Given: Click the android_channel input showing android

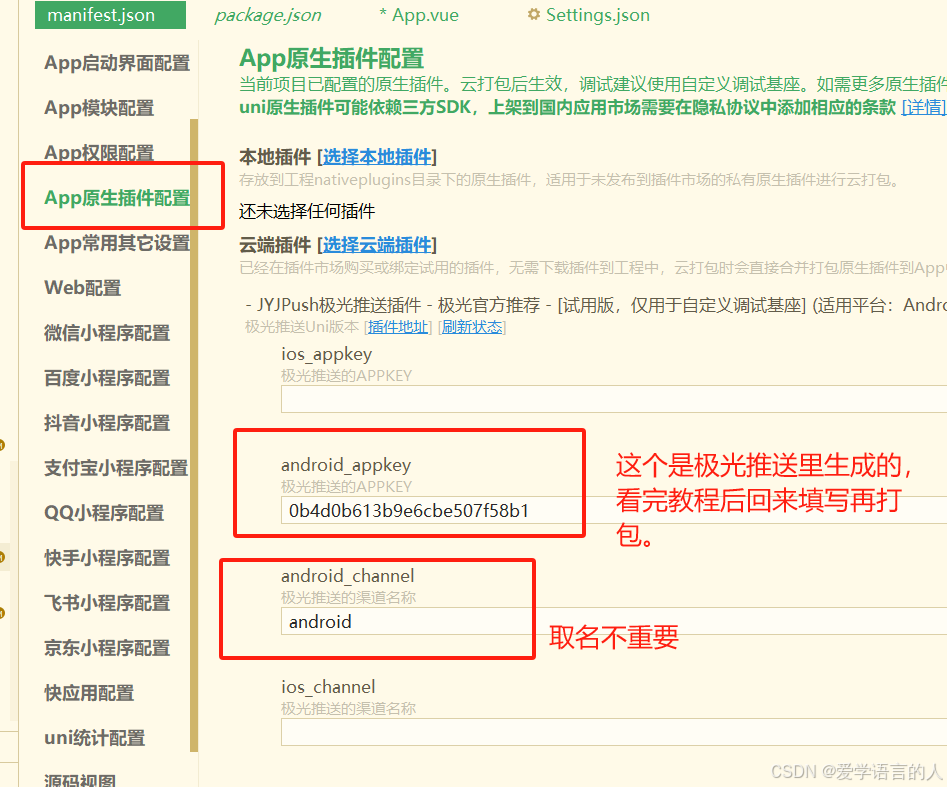Looking at the screenshot, I should (x=405, y=622).
